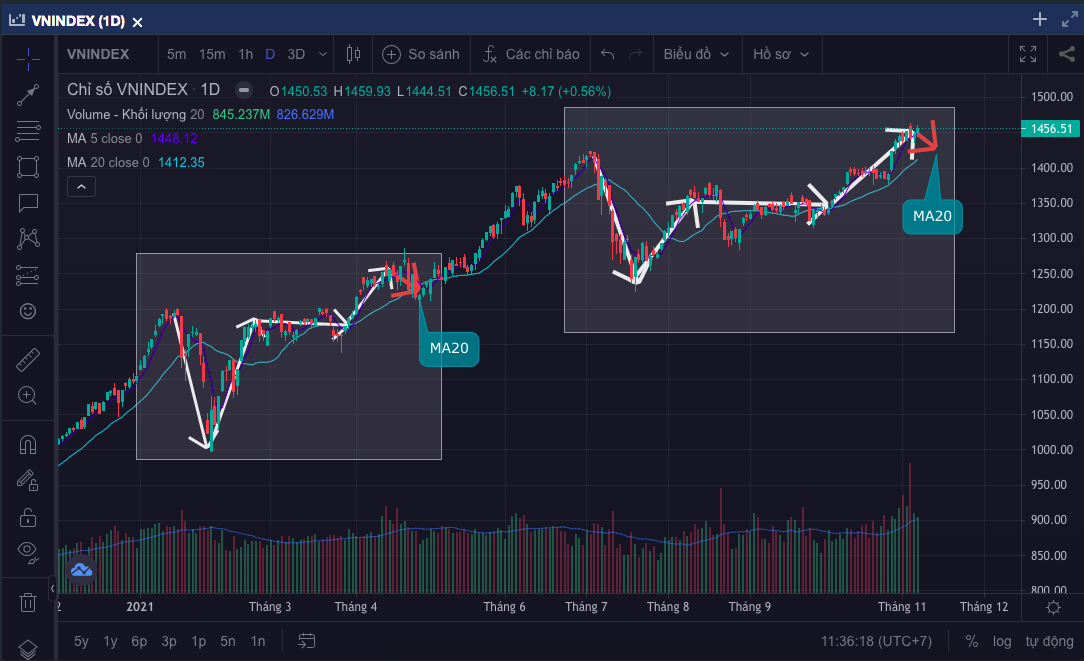Open candlestick chart style icon
Screen dimensions: 1084x661
353,54
